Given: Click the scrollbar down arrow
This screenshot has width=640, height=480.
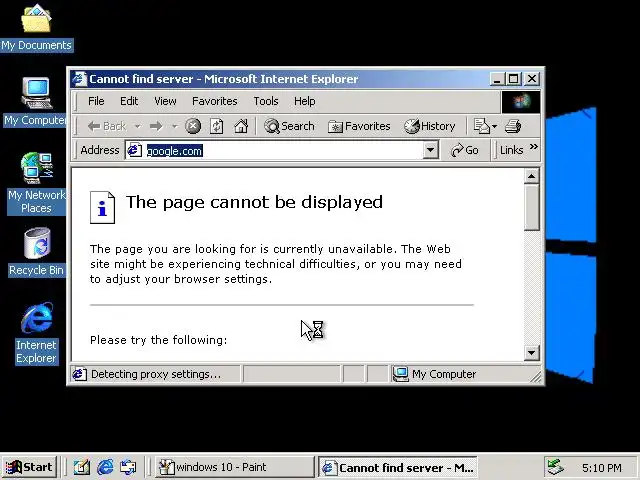Looking at the screenshot, I should [x=531, y=353].
